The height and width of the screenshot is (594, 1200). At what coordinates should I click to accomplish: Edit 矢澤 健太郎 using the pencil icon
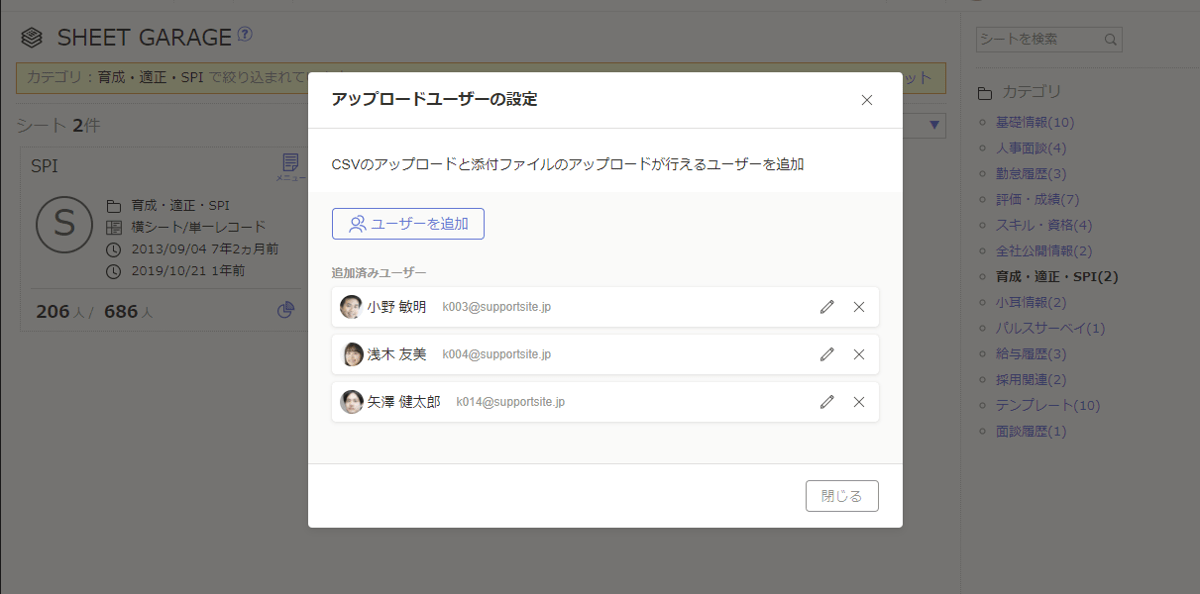(826, 402)
